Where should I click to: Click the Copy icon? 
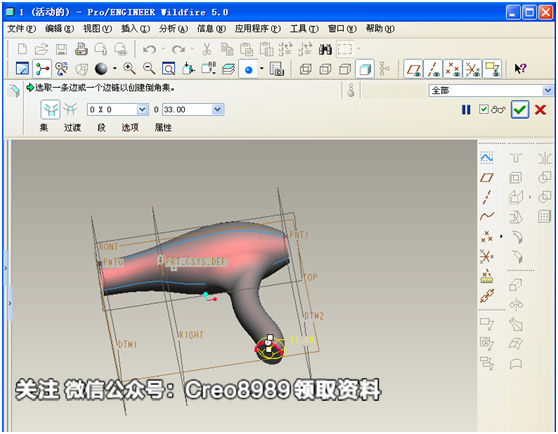(227, 49)
